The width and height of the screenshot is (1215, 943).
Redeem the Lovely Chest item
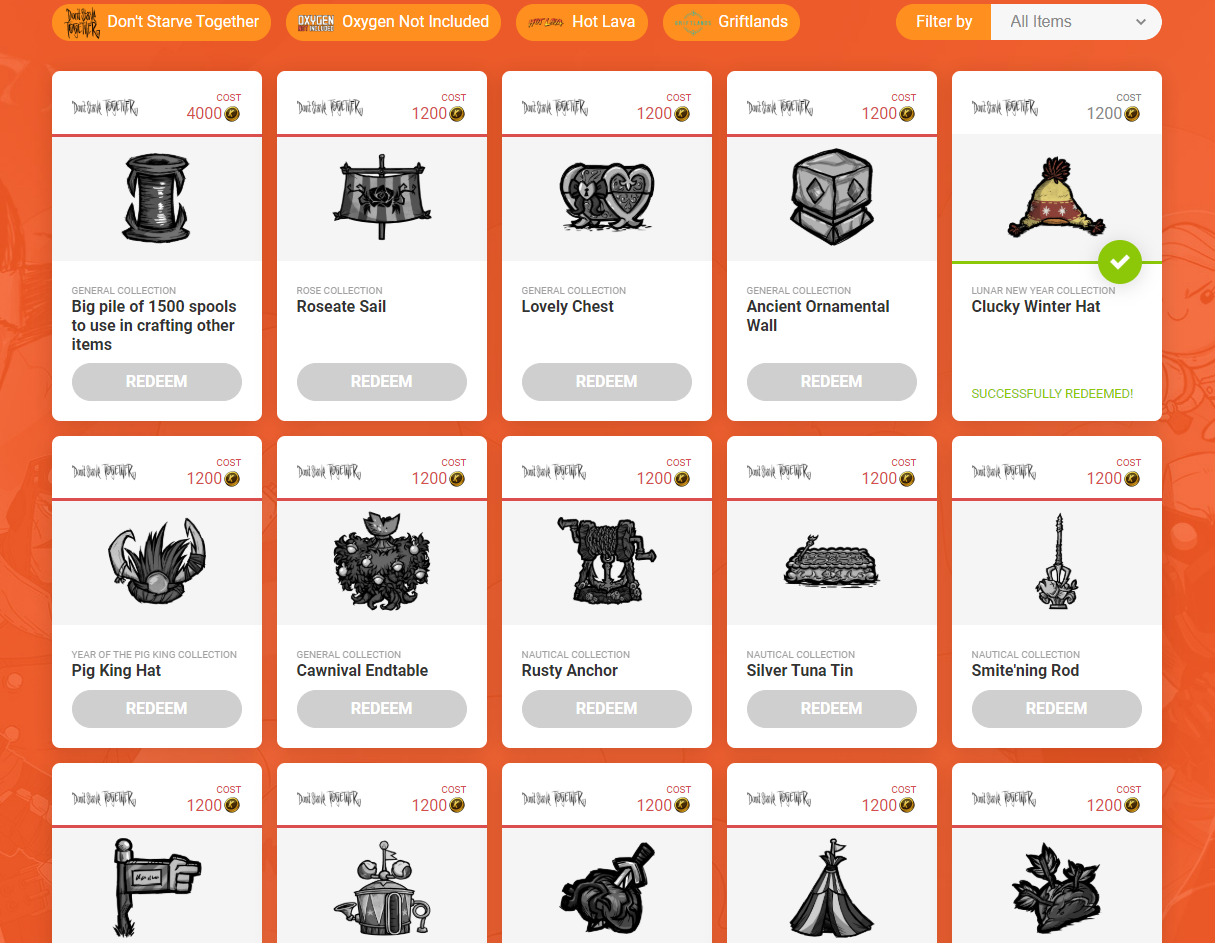click(607, 382)
